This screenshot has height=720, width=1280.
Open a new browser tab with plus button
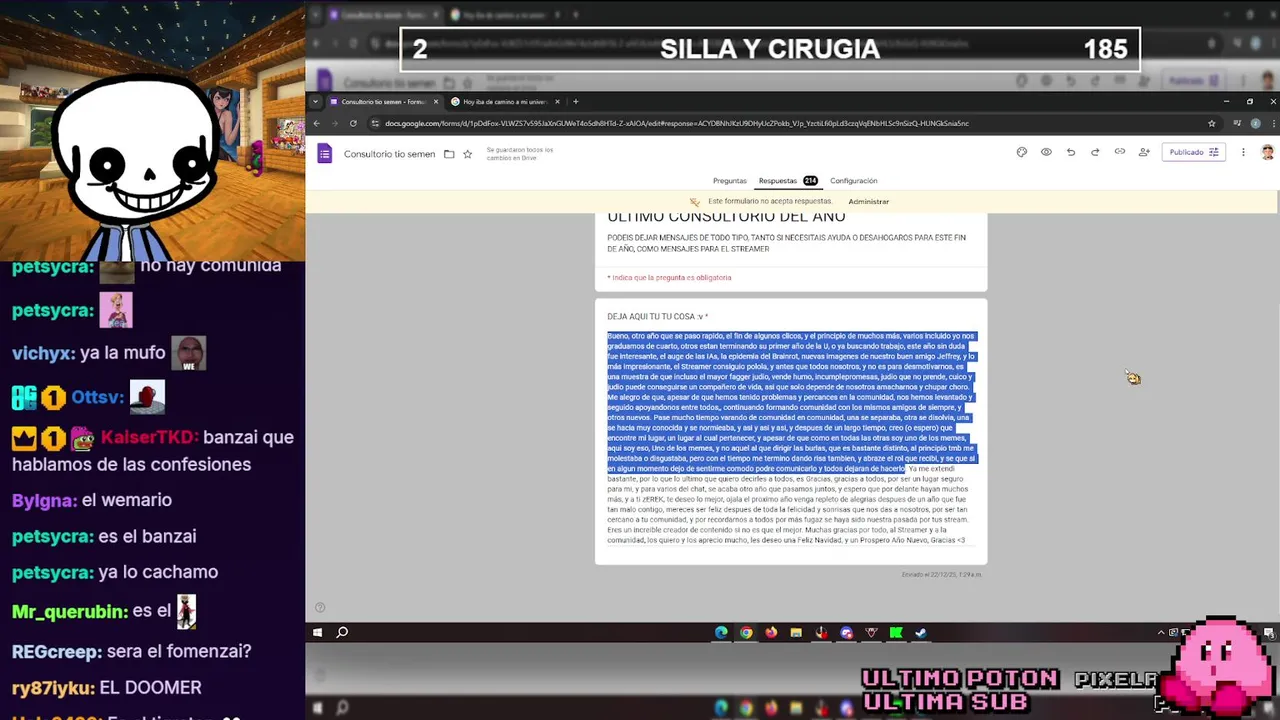575,102
